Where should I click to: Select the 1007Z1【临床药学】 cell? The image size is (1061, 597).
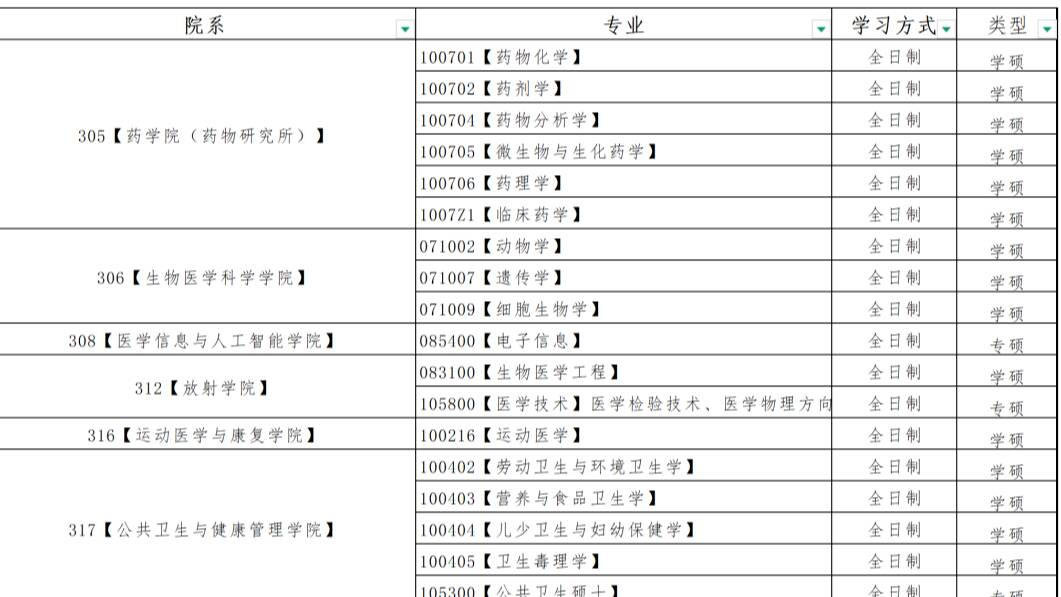(x=623, y=213)
